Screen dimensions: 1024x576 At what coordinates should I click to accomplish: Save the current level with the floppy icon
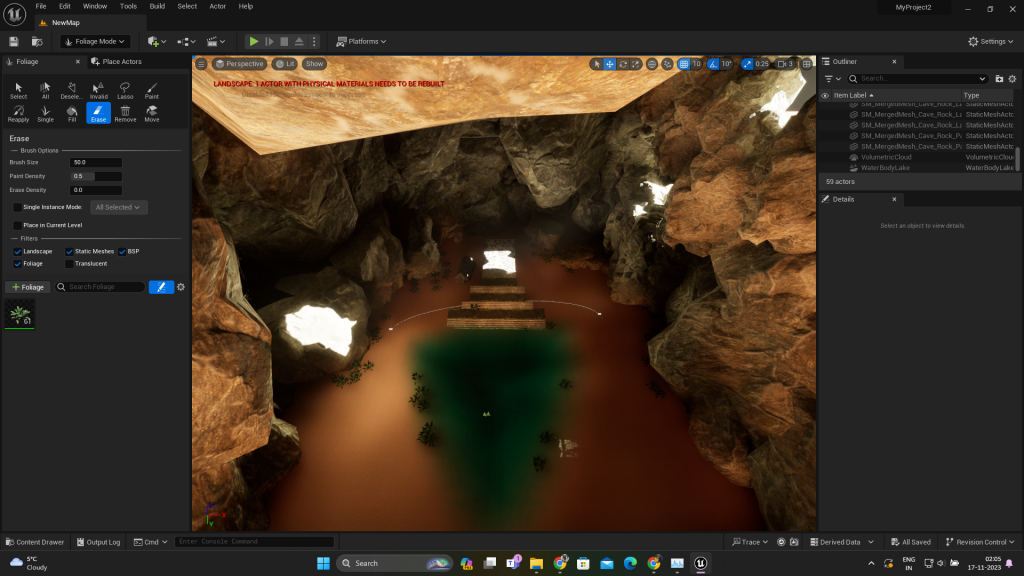14,41
